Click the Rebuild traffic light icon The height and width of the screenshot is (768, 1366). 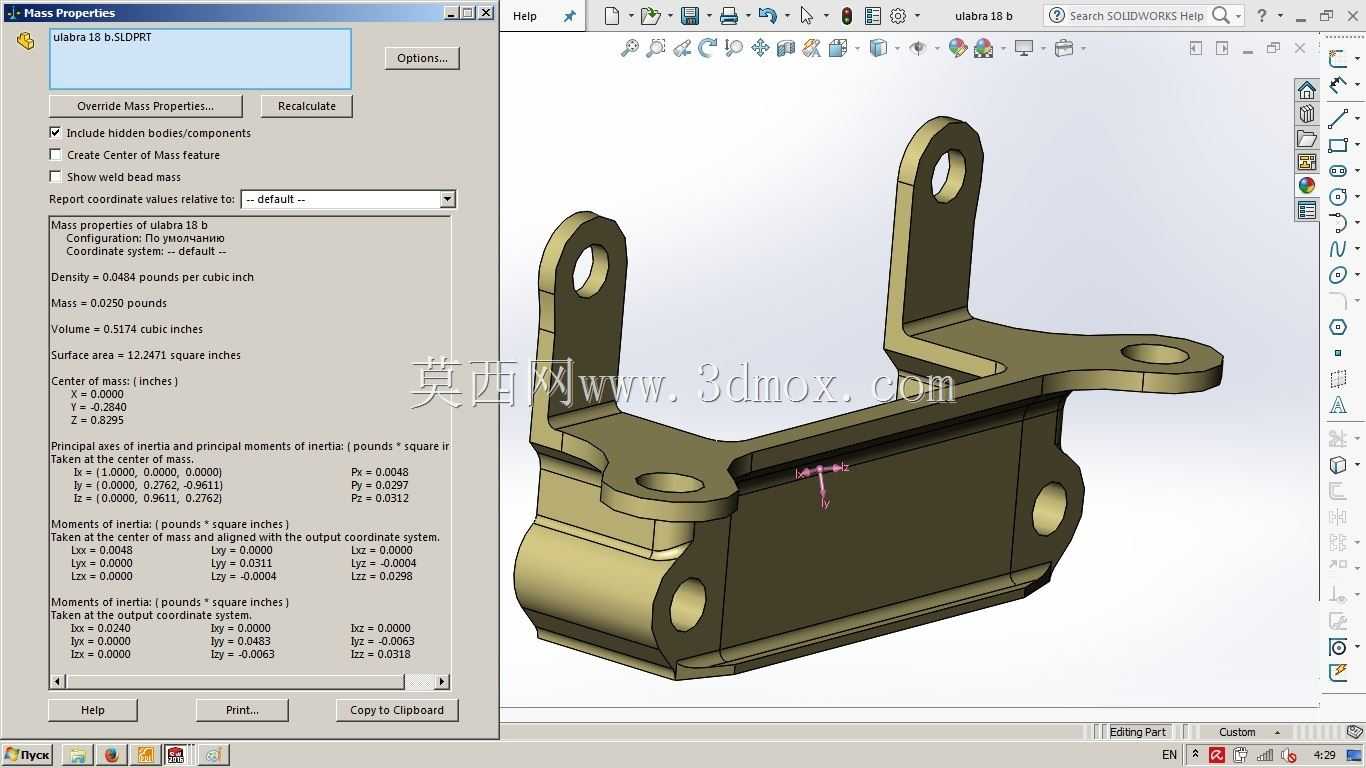point(846,16)
